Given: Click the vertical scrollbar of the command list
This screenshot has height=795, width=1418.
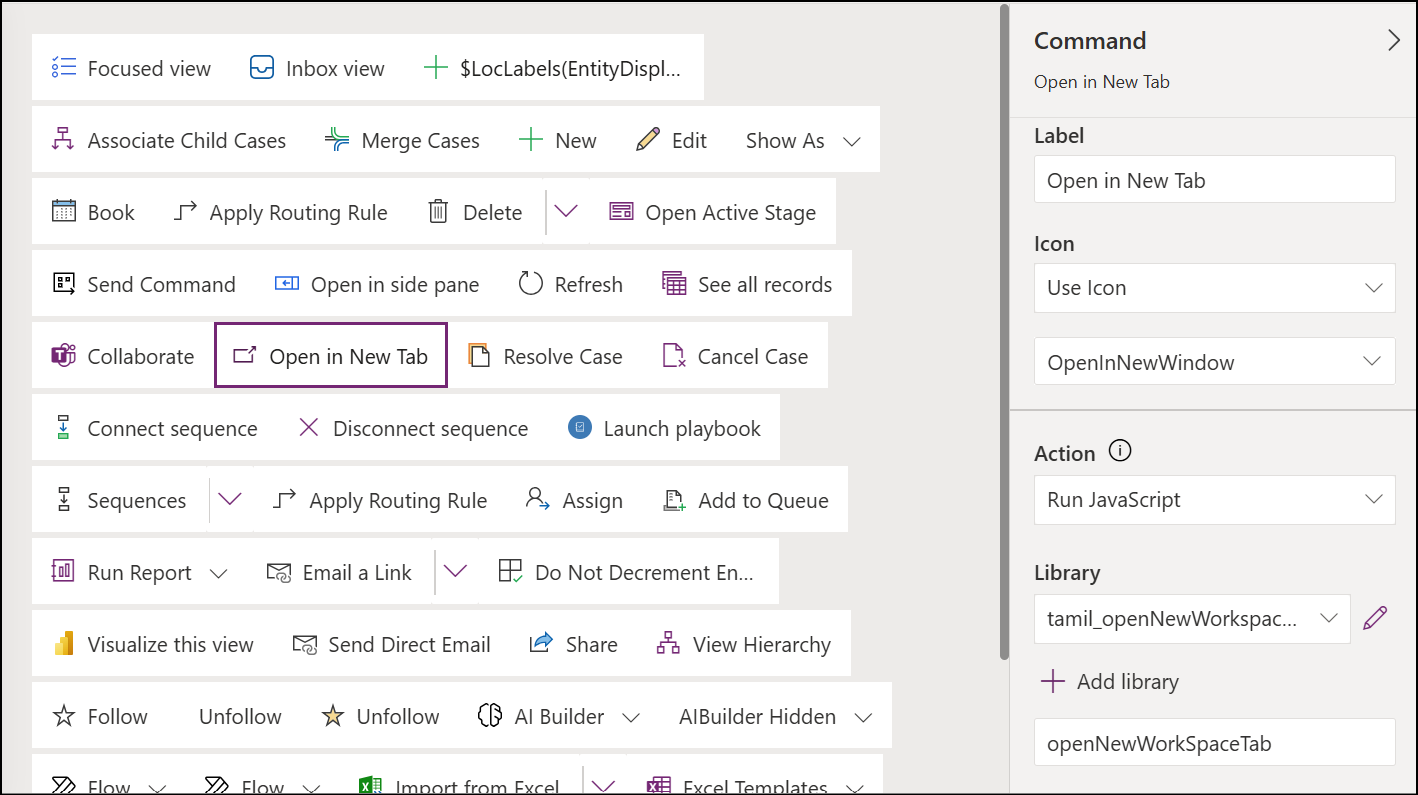Looking at the screenshot, I should coord(1005,331).
